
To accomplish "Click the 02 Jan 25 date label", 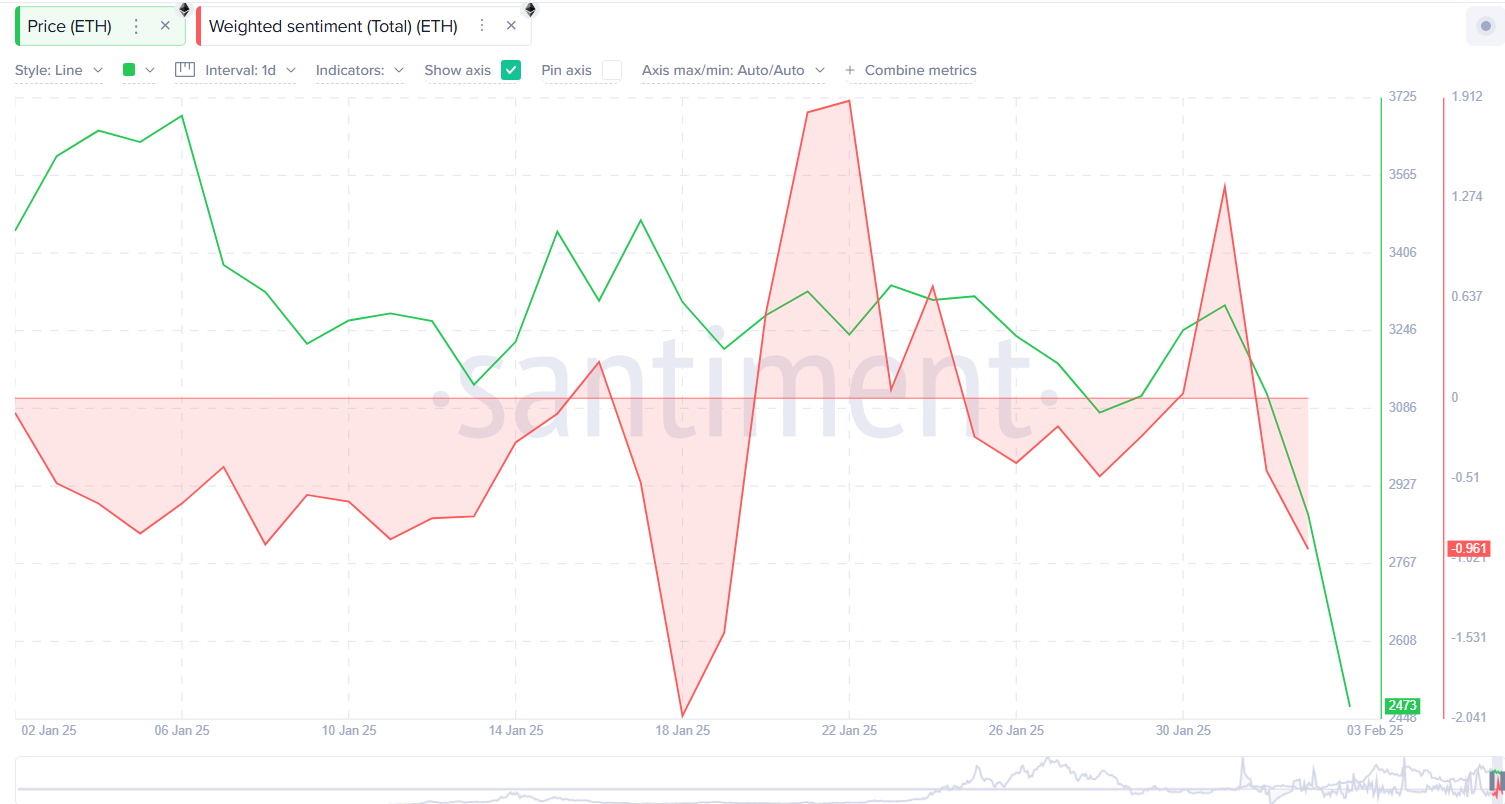I will (x=49, y=731).
